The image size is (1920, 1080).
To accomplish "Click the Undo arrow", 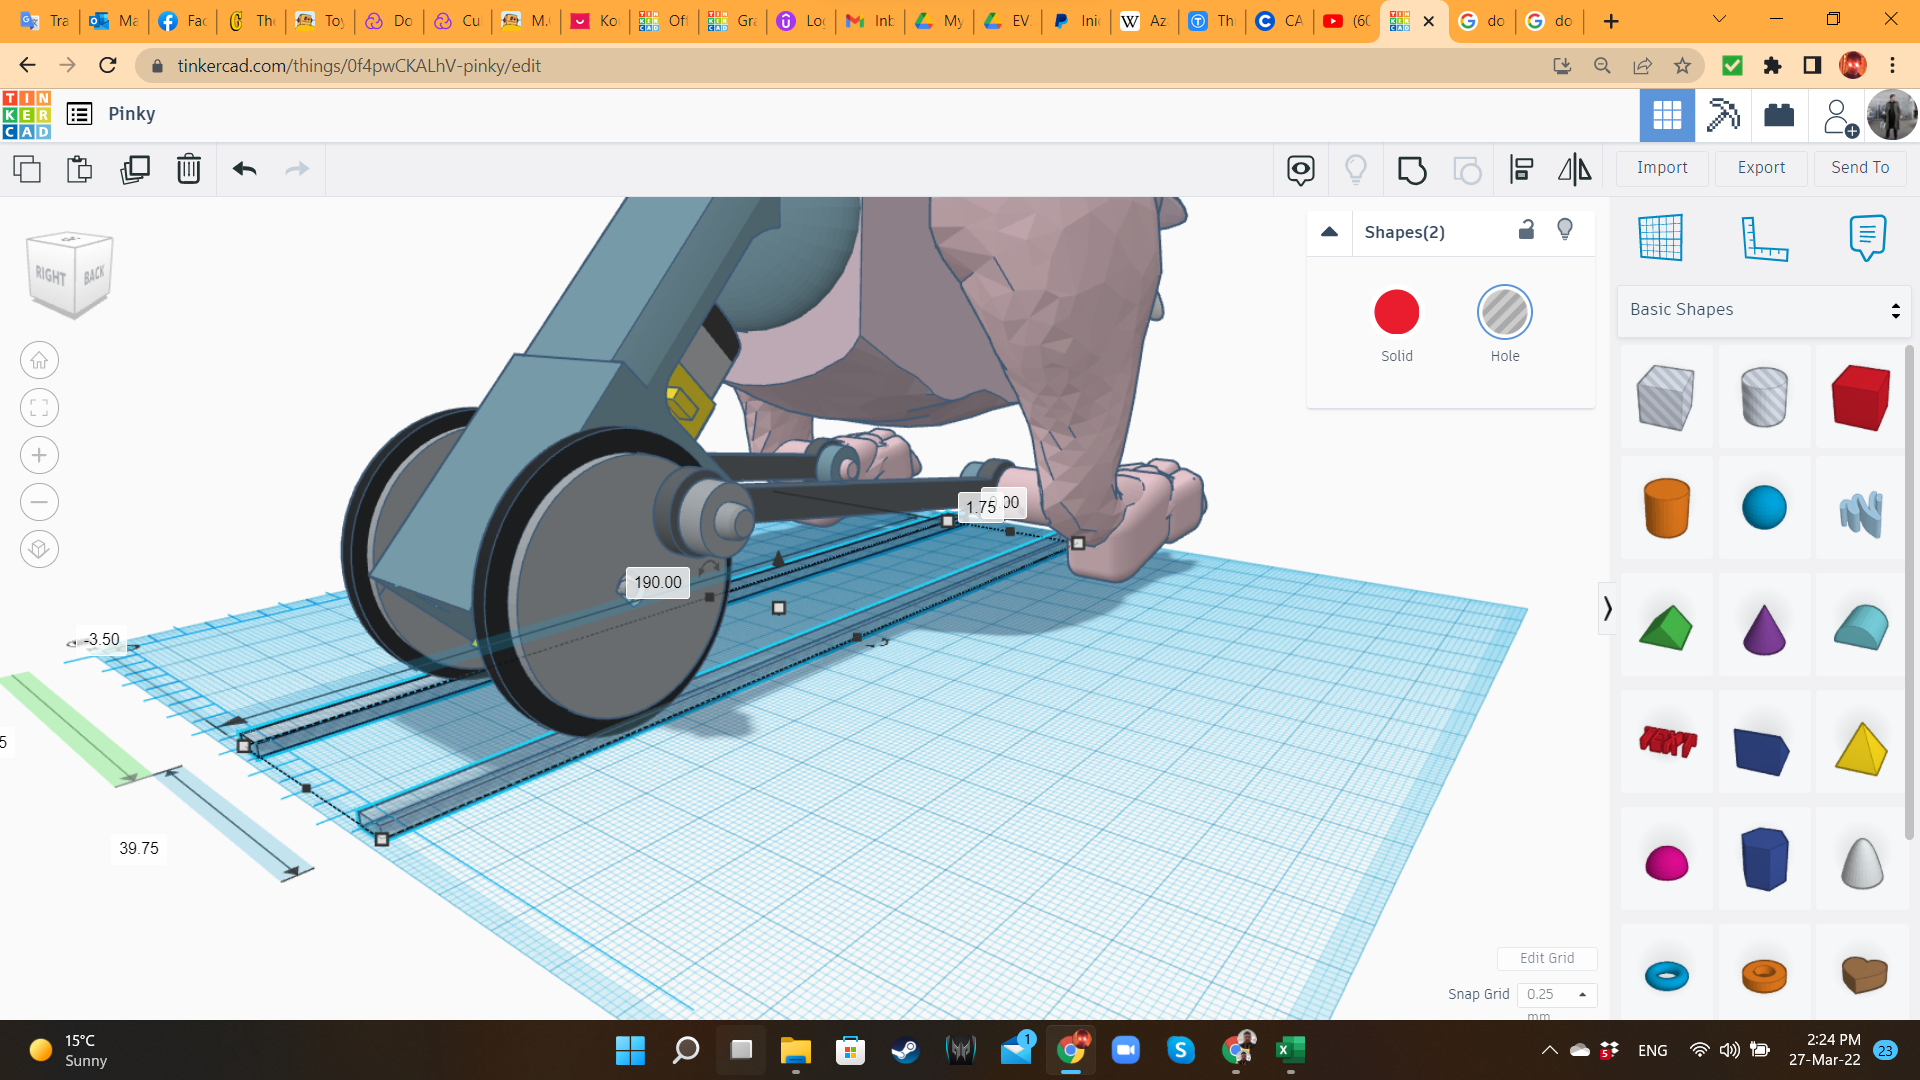I will pos(244,169).
